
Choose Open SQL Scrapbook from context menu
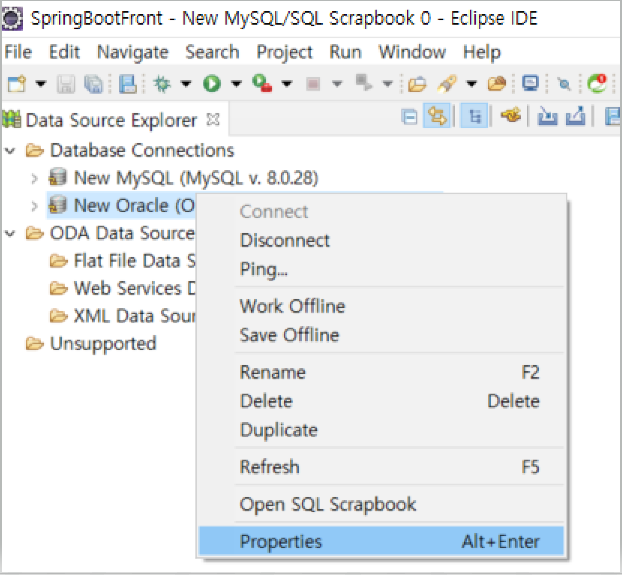[381, 504]
